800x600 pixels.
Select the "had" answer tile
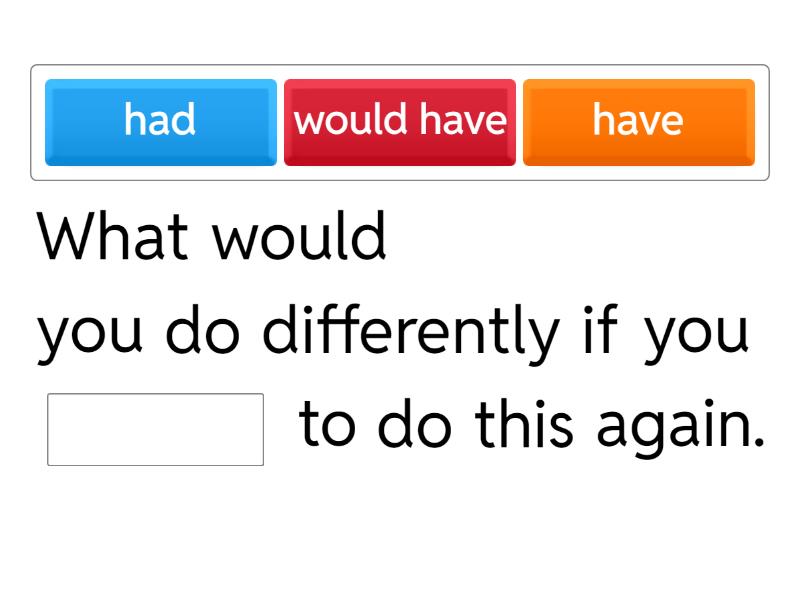160,121
